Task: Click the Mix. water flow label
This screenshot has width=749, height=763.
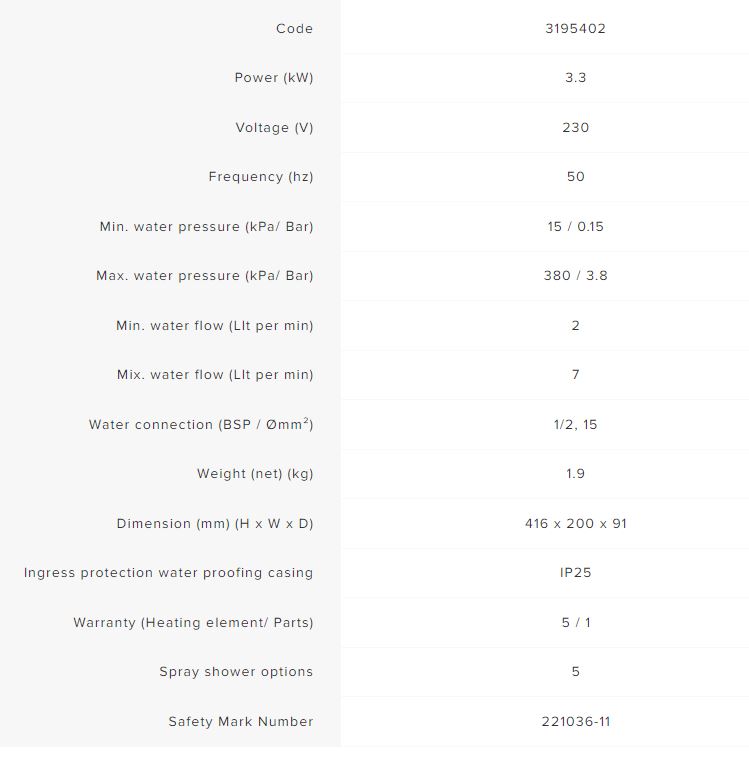Action: [x=215, y=375]
